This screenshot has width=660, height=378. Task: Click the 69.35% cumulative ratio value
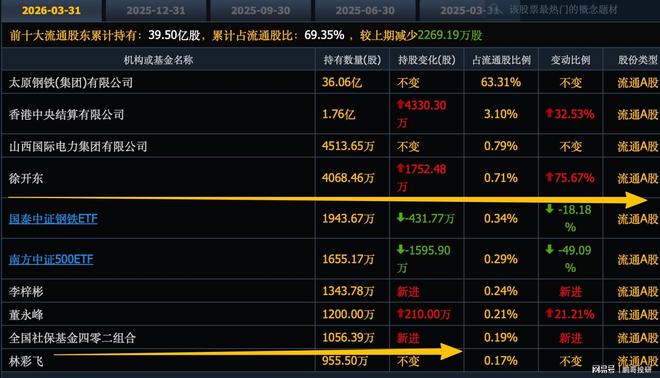pyautogui.click(x=325, y=35)
